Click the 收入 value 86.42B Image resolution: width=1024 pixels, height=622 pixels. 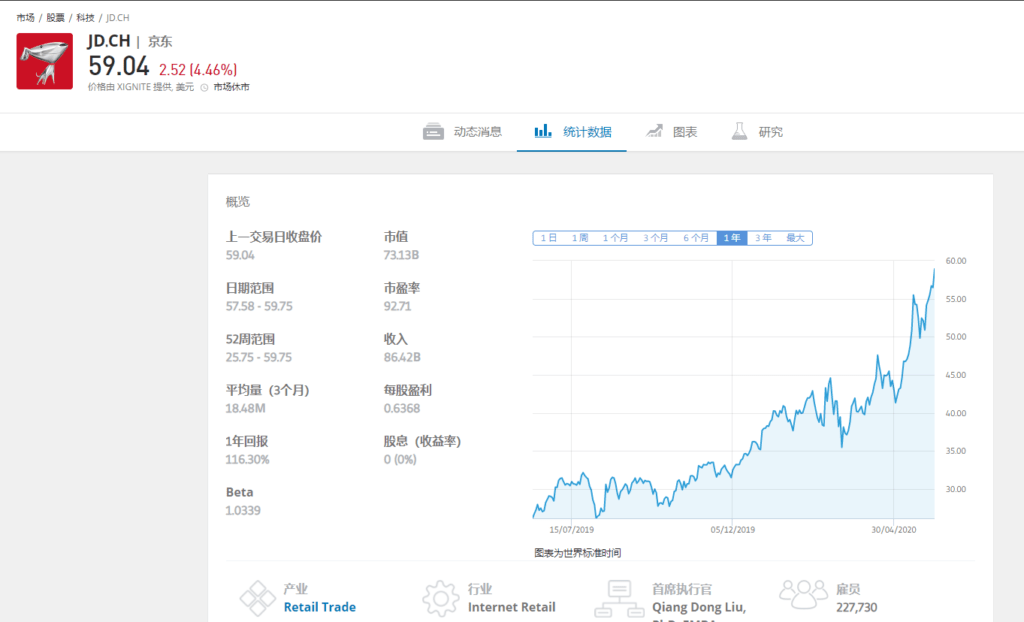tap(402, 357)
